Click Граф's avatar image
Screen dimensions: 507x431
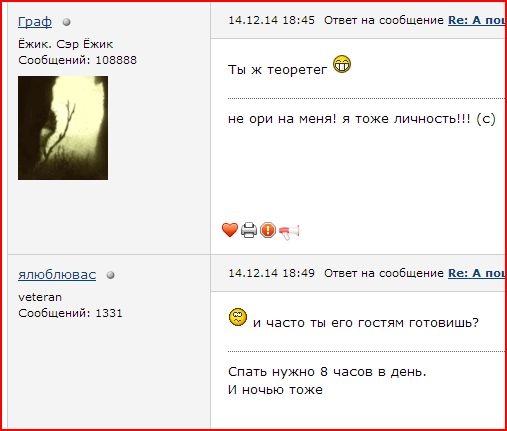[63, 128]
